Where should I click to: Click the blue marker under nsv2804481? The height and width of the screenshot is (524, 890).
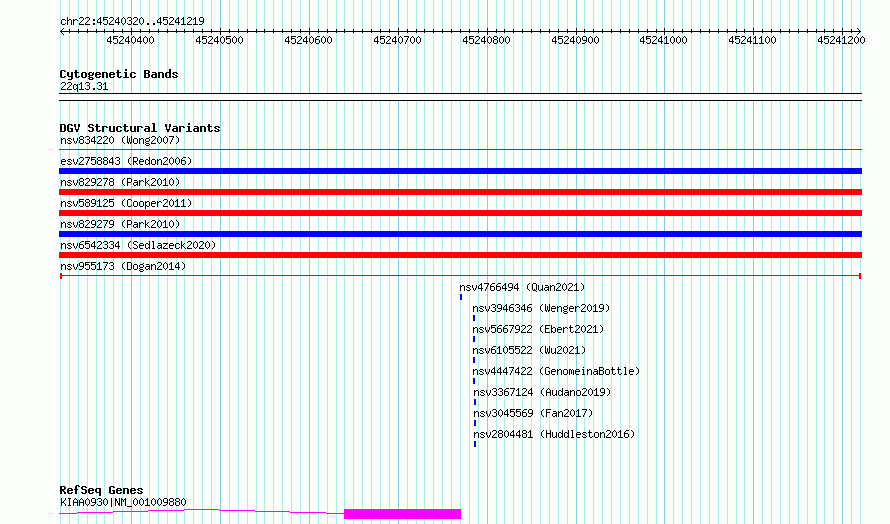[475, 444]
